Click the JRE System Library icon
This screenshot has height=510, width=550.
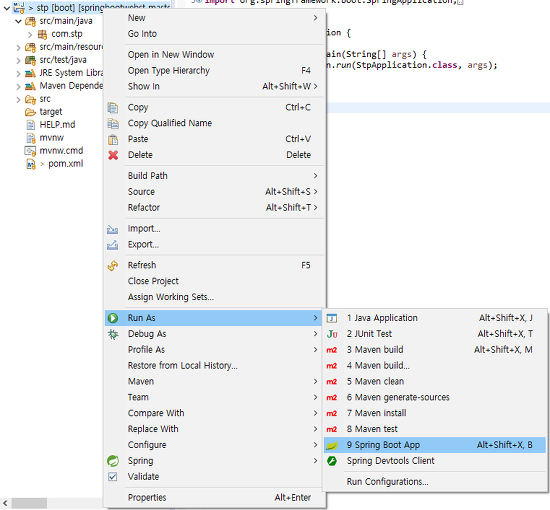[x=31, y=73]
